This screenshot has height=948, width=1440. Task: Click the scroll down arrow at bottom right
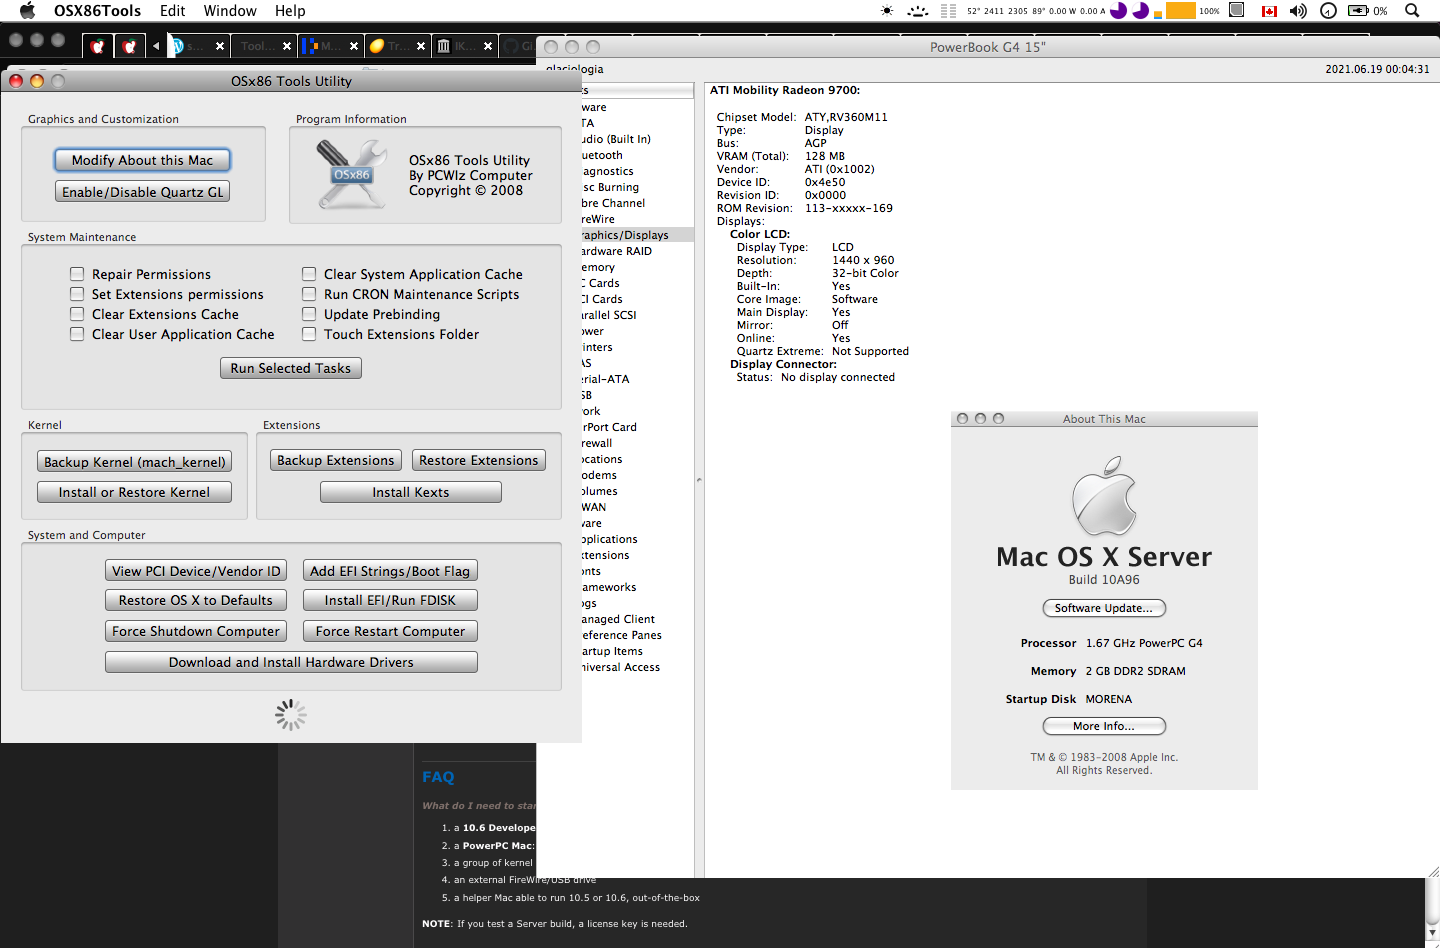click(x=1432, y=932)
